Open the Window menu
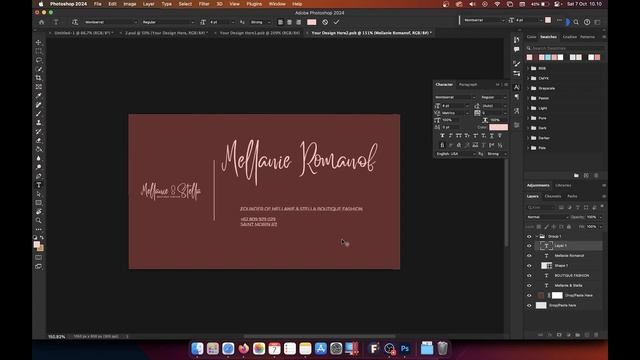640x360 pixels. (x=277, y=4)
